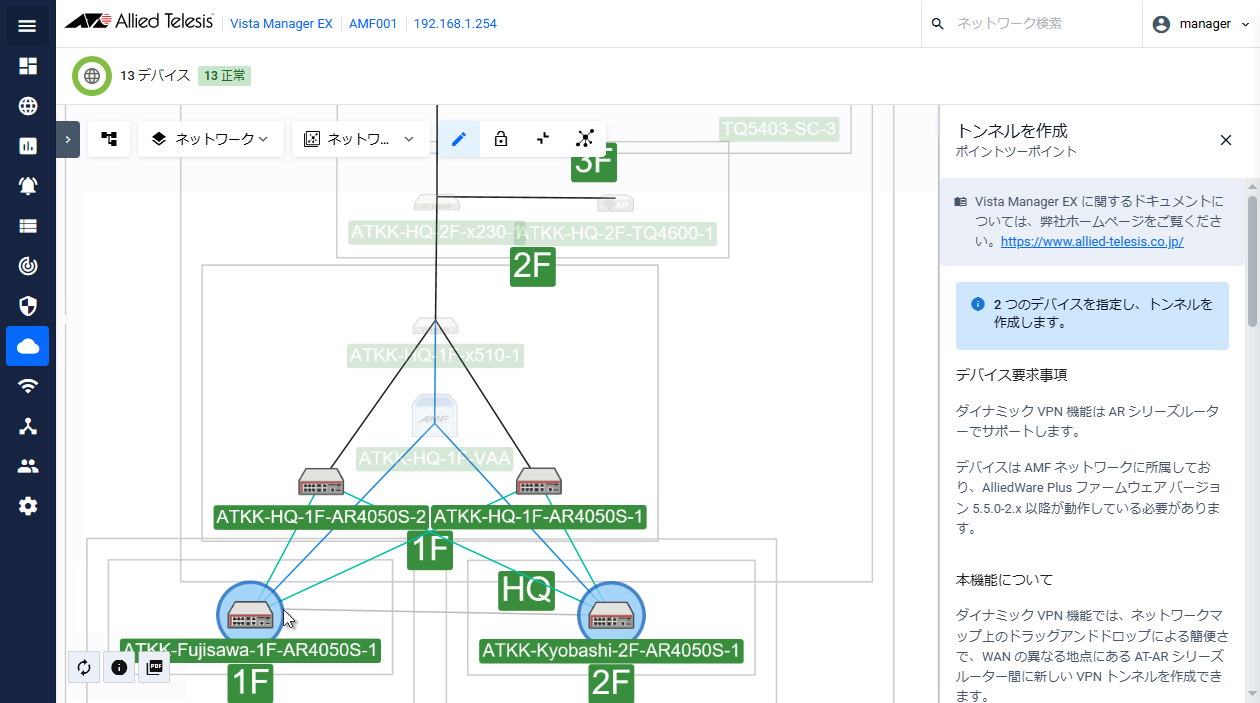The width and height of the screenshot is (1260, 703).
Task: Click the blue info notice icon
Action: (x=978, y=304)
